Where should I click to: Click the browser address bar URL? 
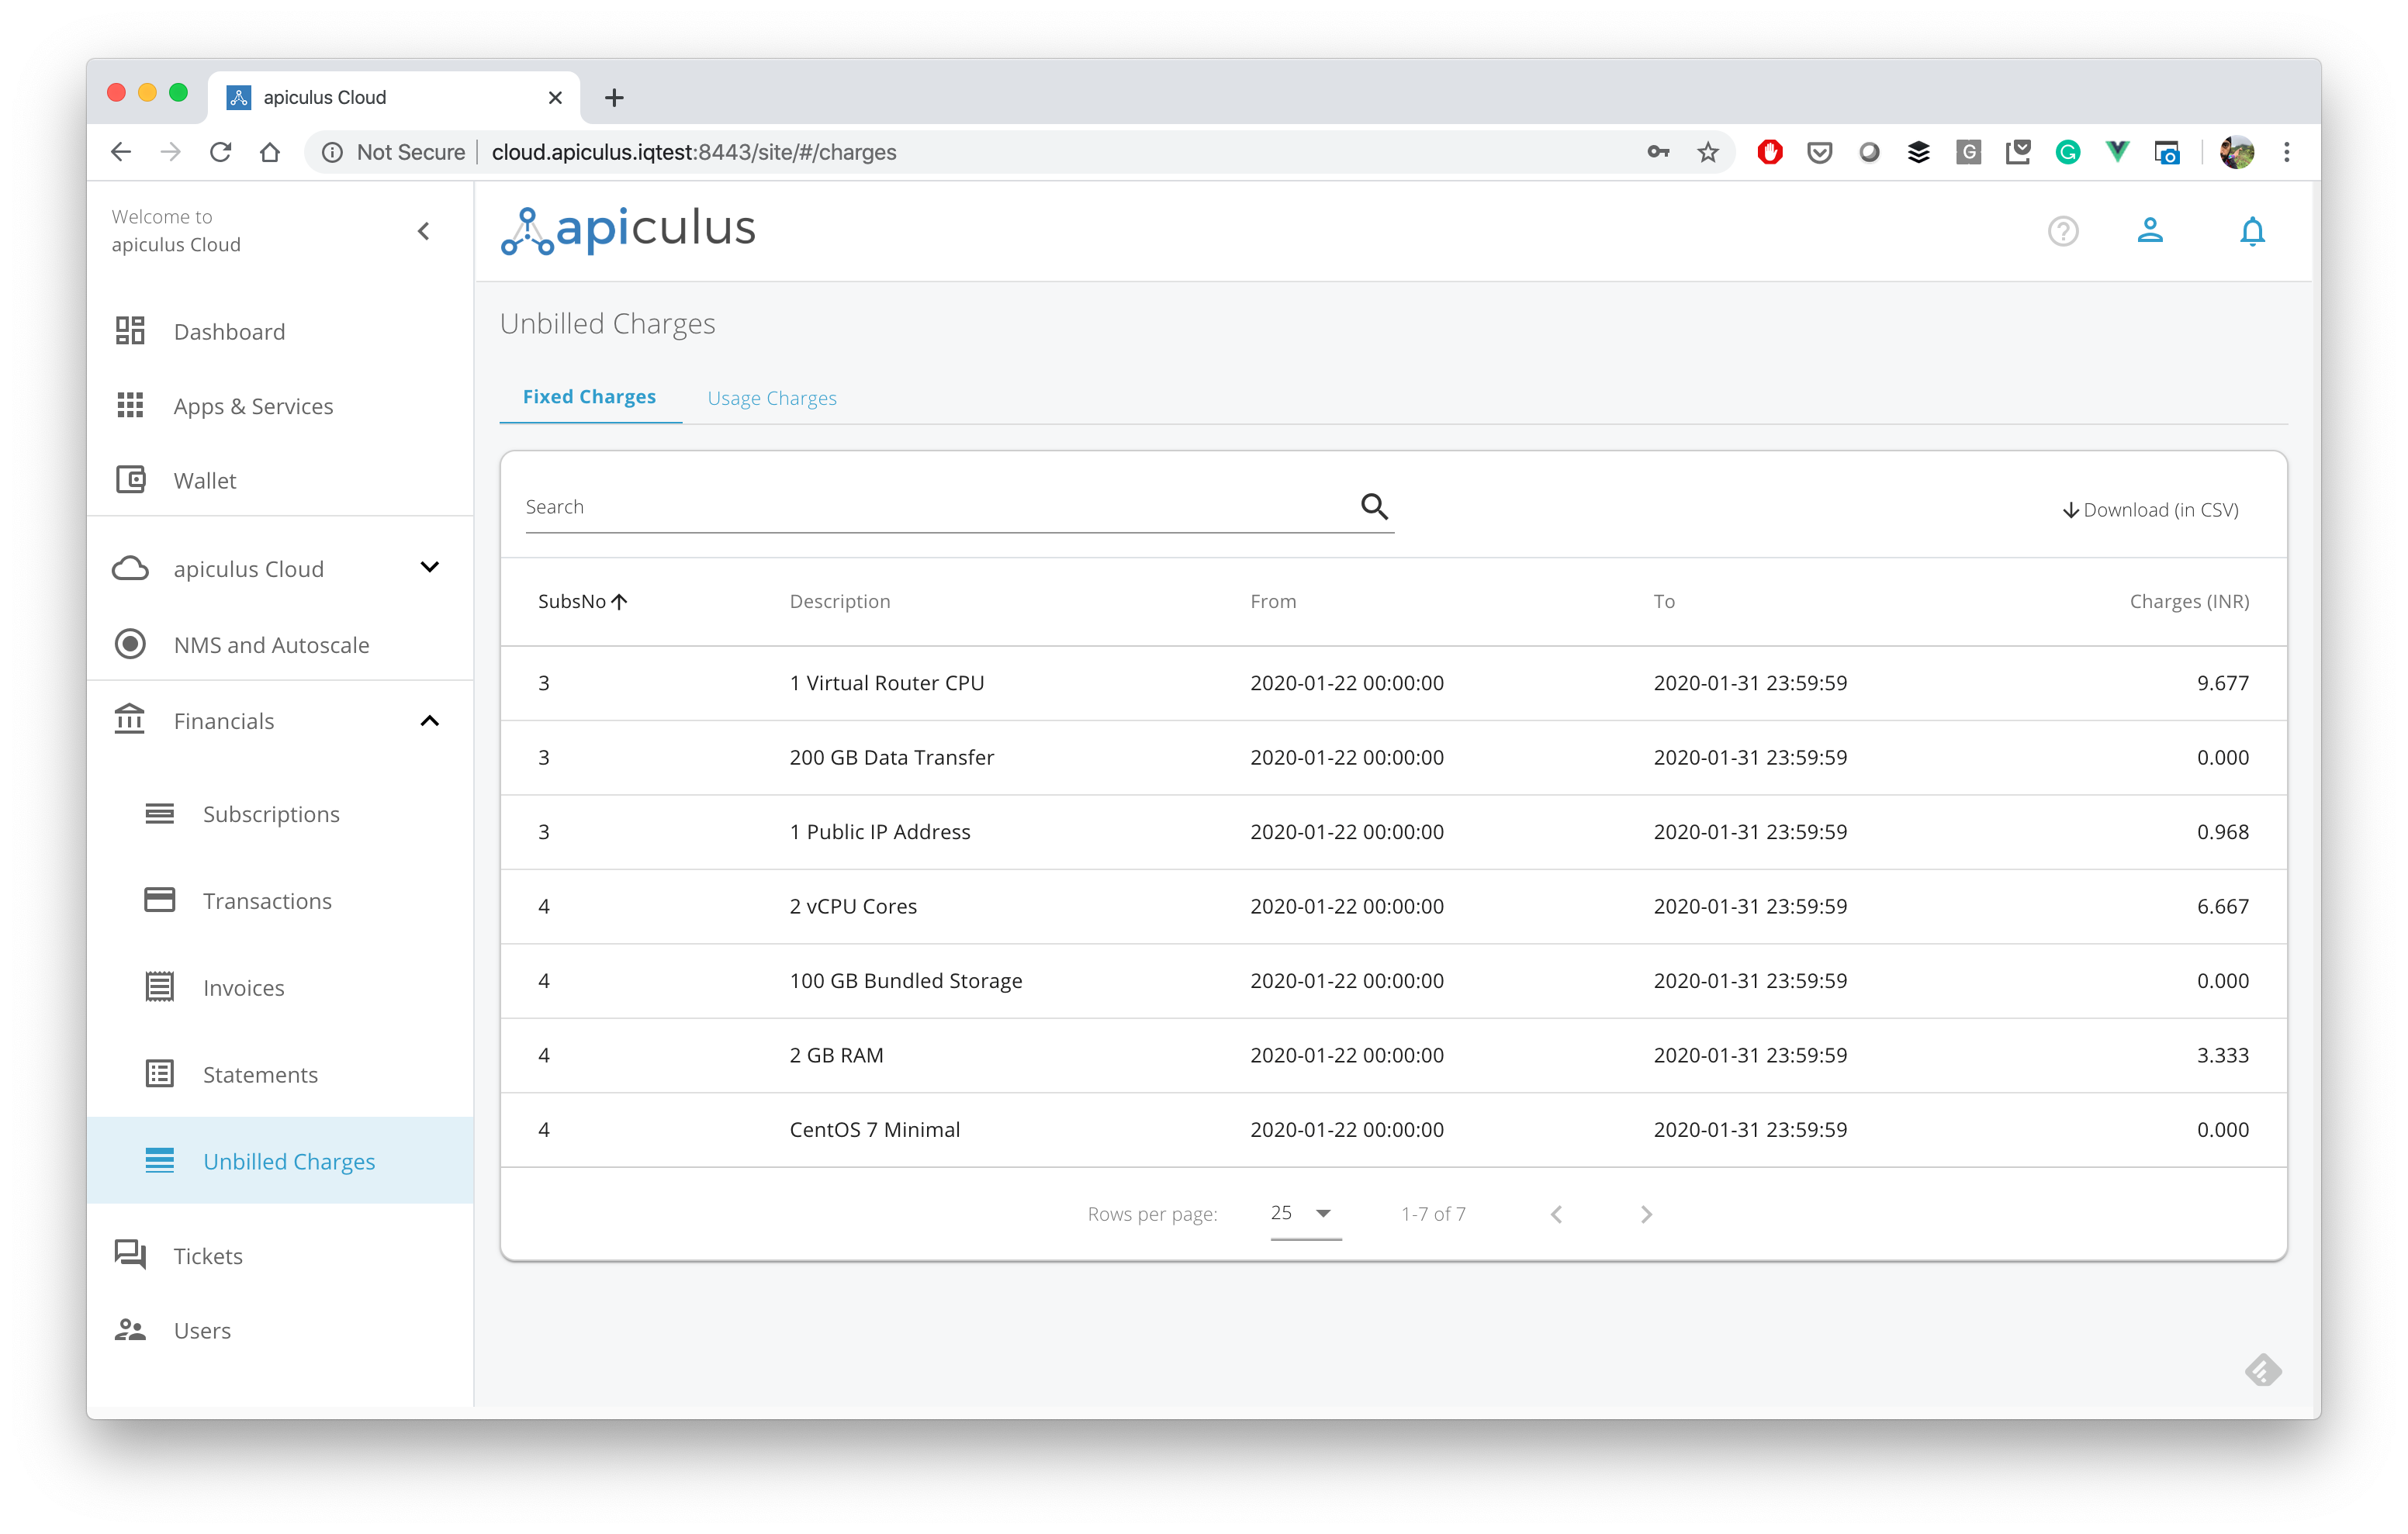694,152
